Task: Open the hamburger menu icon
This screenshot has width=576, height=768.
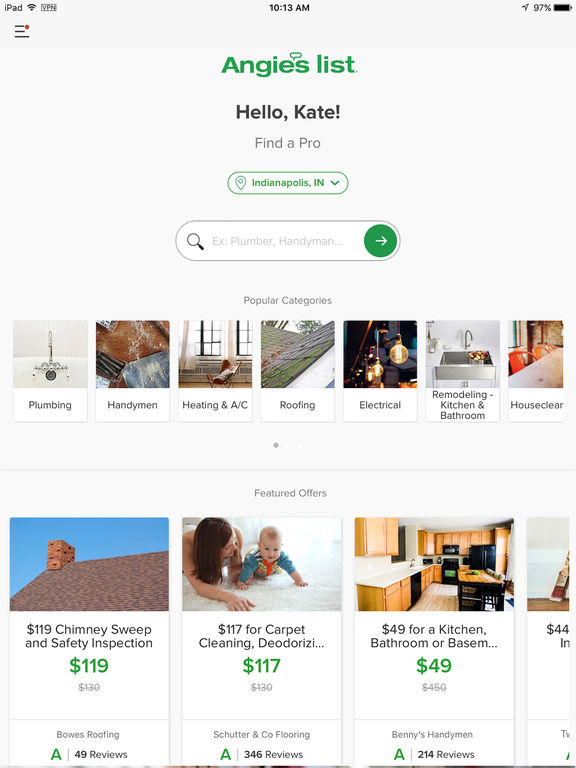Action: [22, 31]
